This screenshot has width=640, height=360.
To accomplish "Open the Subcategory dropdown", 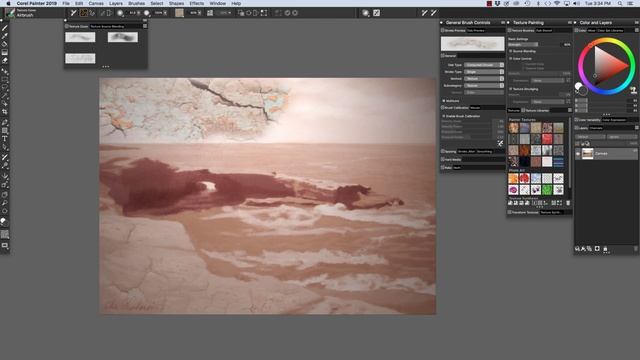I will coord(484,86).
